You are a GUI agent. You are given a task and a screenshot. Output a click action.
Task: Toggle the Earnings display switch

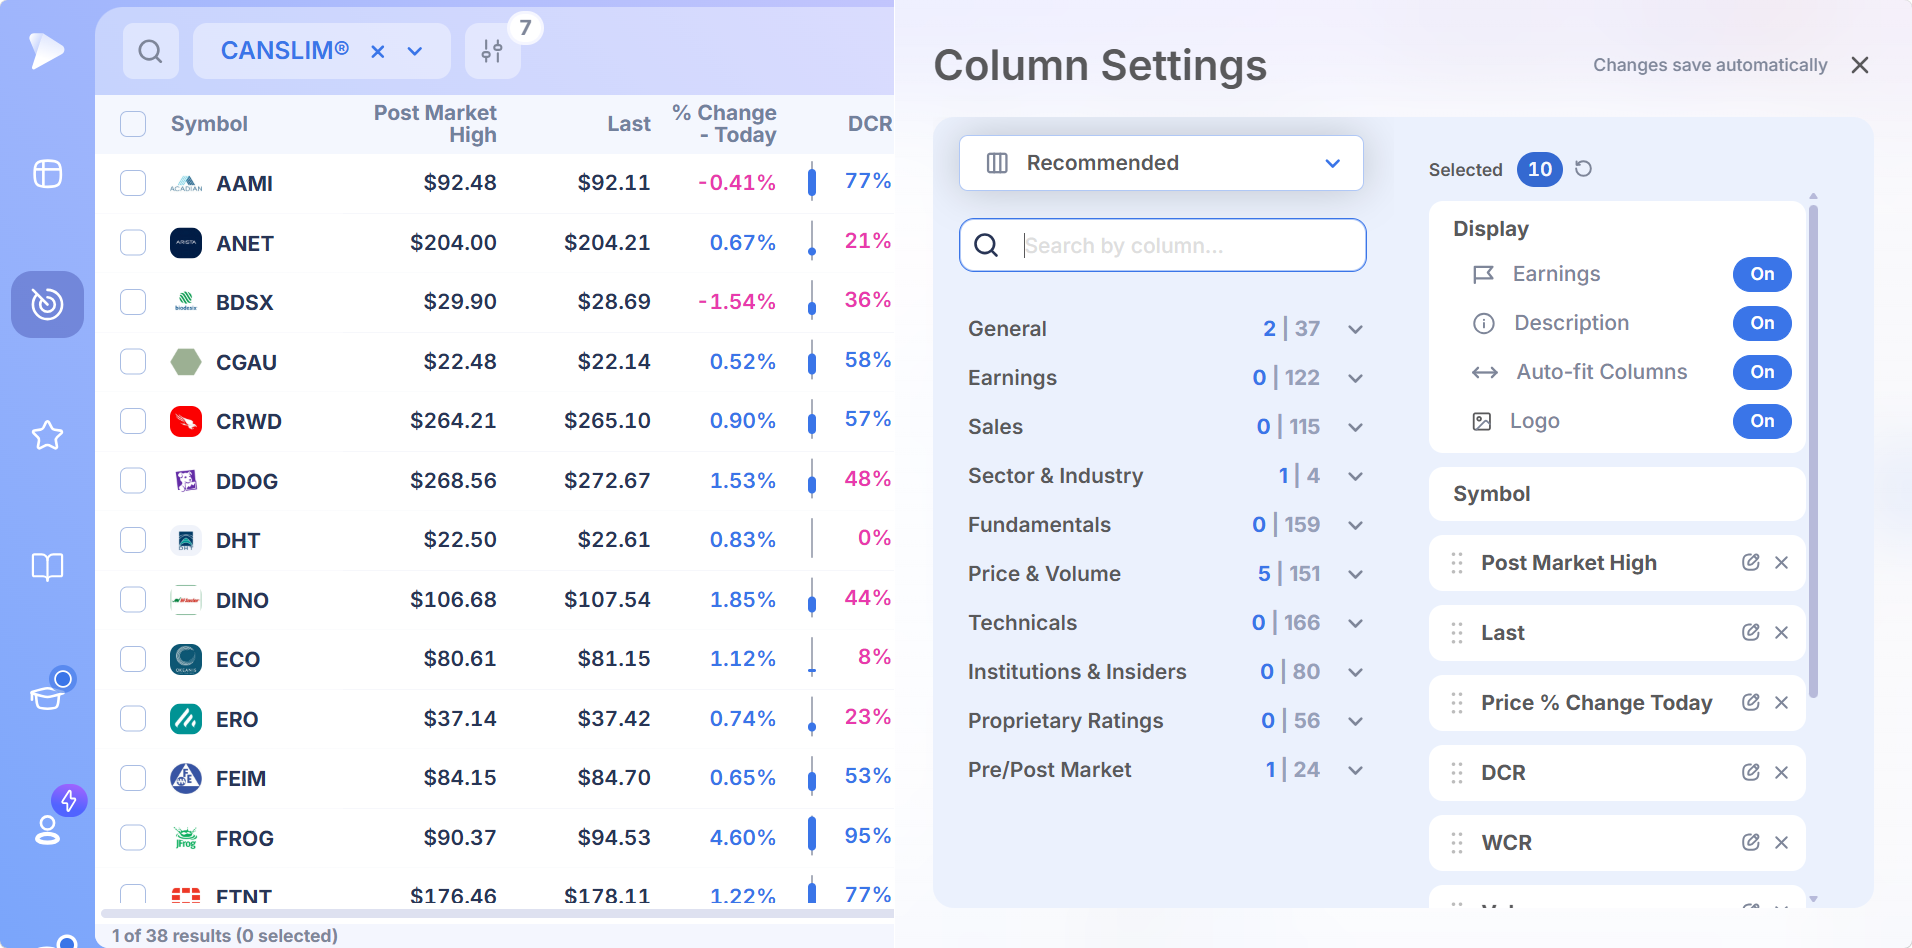tap(1762, 274)
